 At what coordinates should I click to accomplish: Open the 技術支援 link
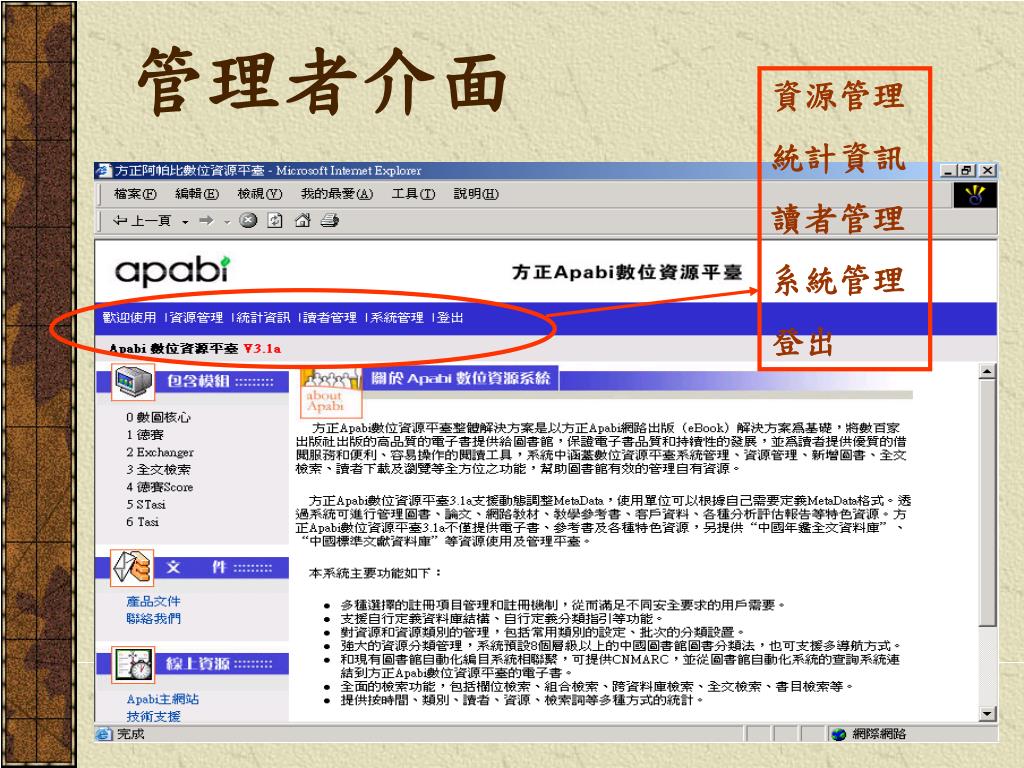[153, 716]
